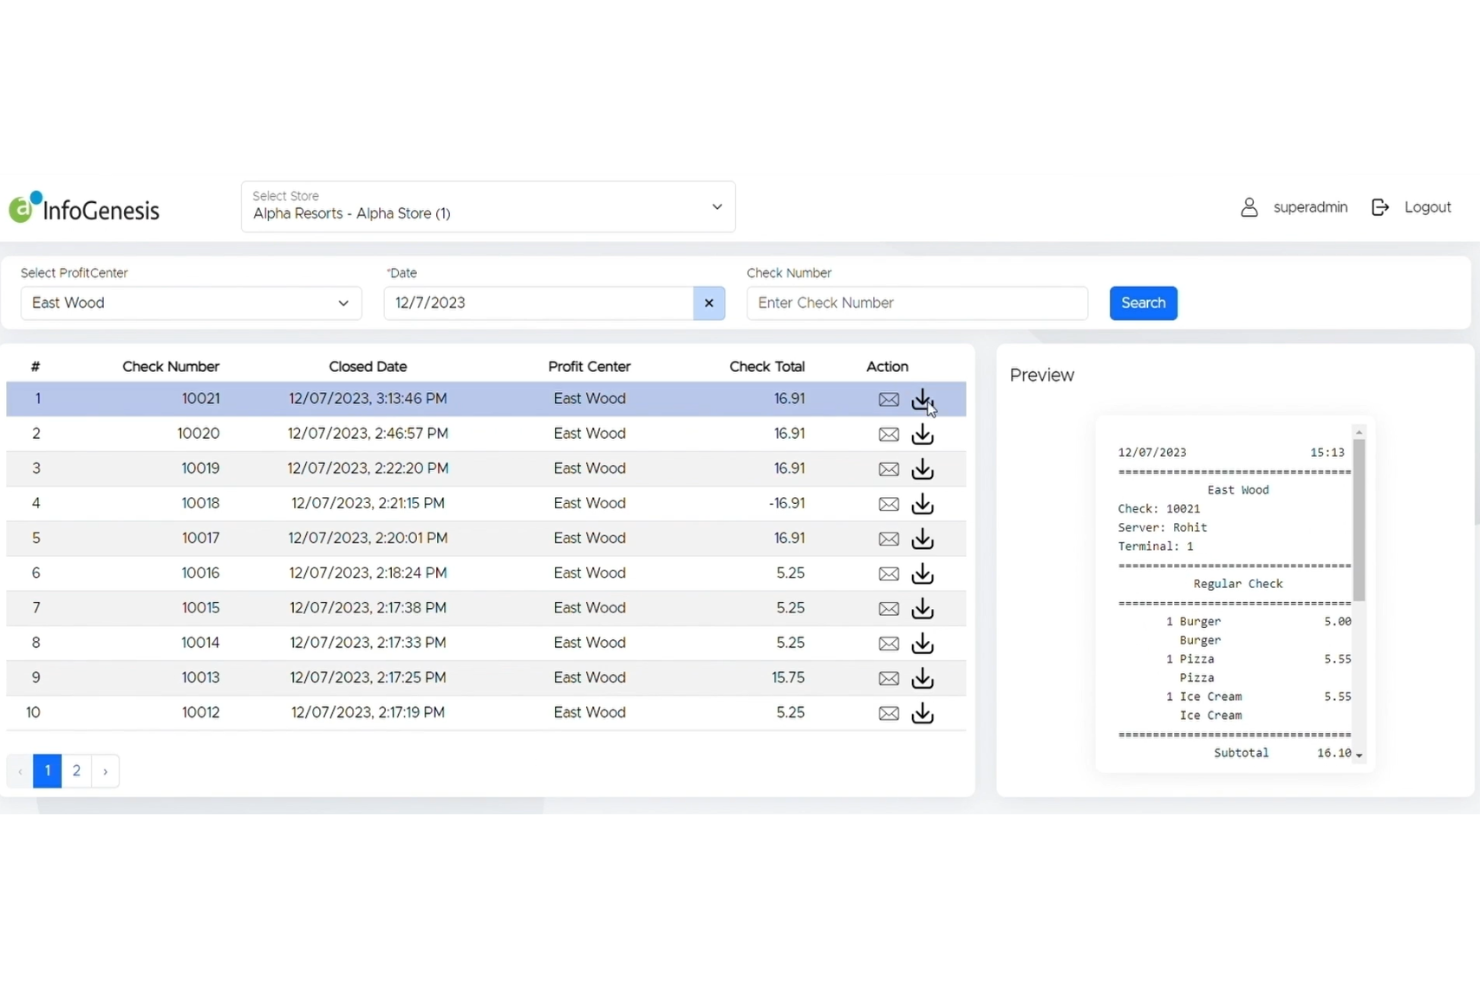Download check 10016 receipt
The height and width of the screenshot is (987, 1480).
(922, 574)
